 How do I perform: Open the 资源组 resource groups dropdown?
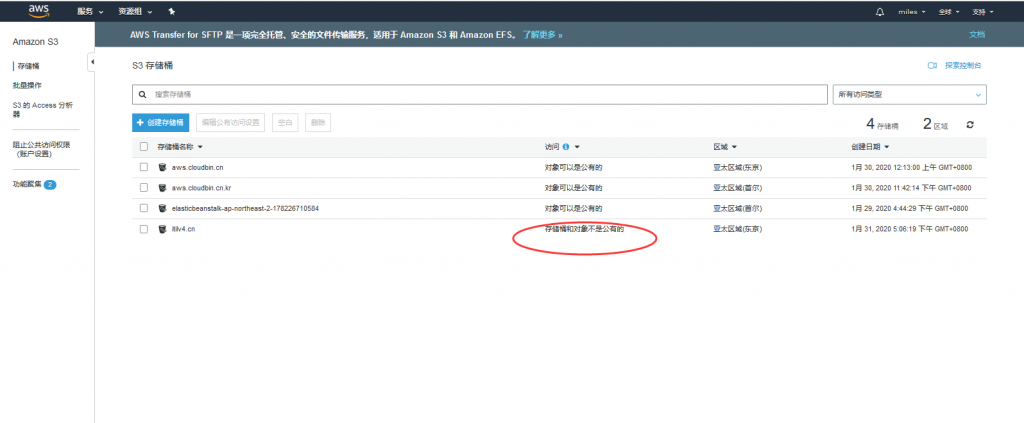pos(135,12)
